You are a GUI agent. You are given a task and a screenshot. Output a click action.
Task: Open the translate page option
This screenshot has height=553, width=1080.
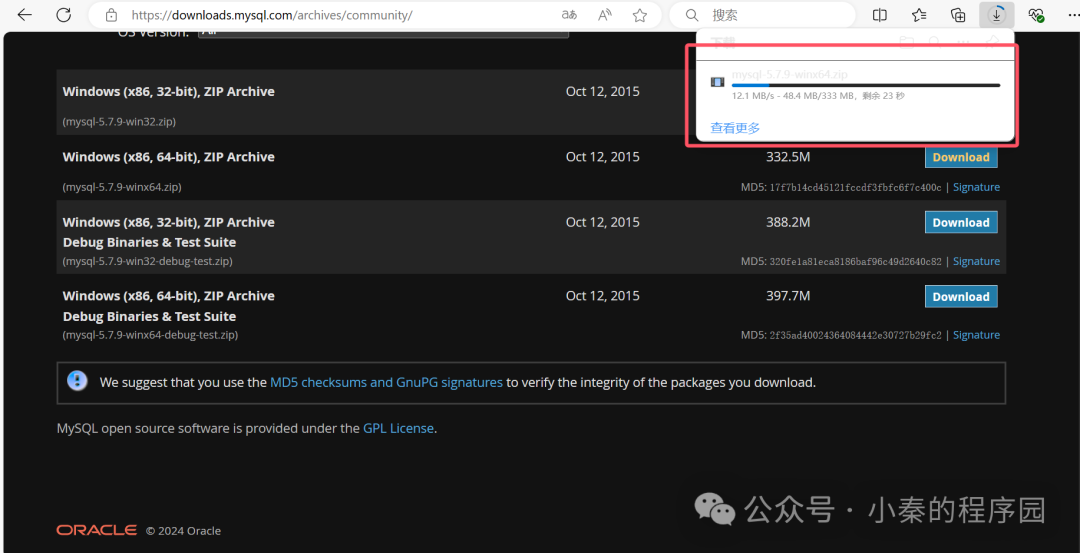tap(569, 14)
